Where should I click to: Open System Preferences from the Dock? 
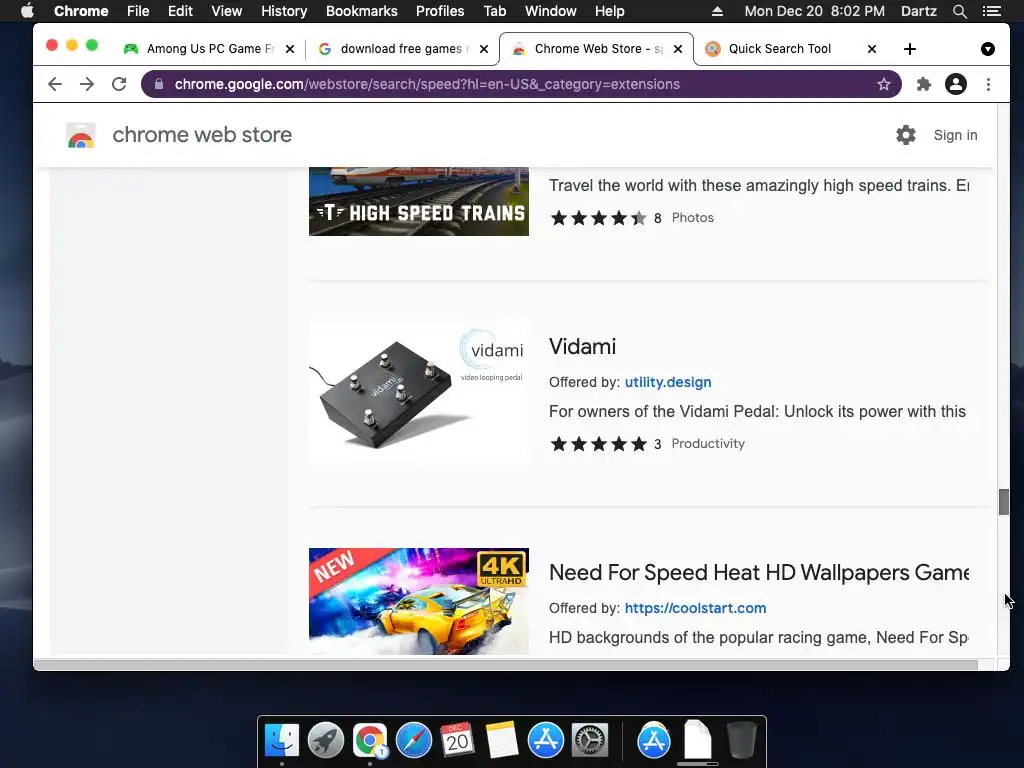tap(590, 741)
